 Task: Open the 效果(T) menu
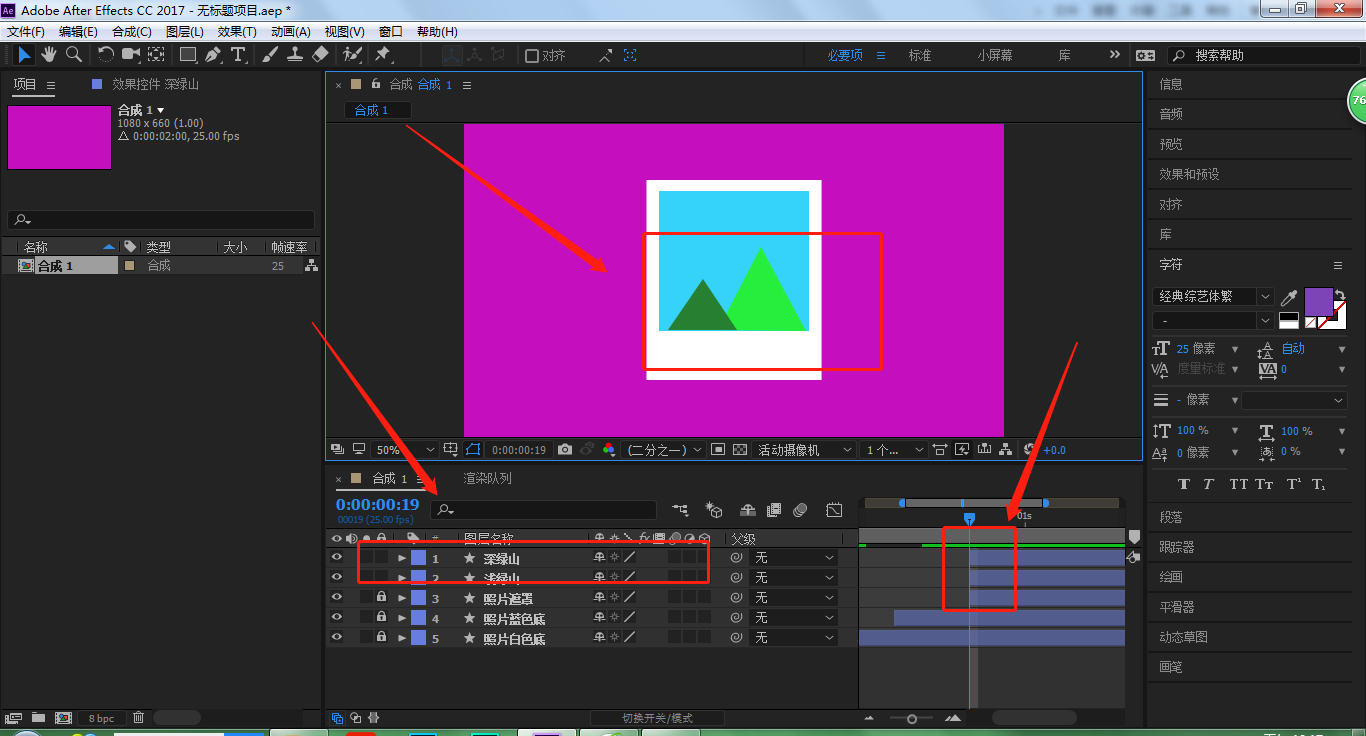[237, 32]
